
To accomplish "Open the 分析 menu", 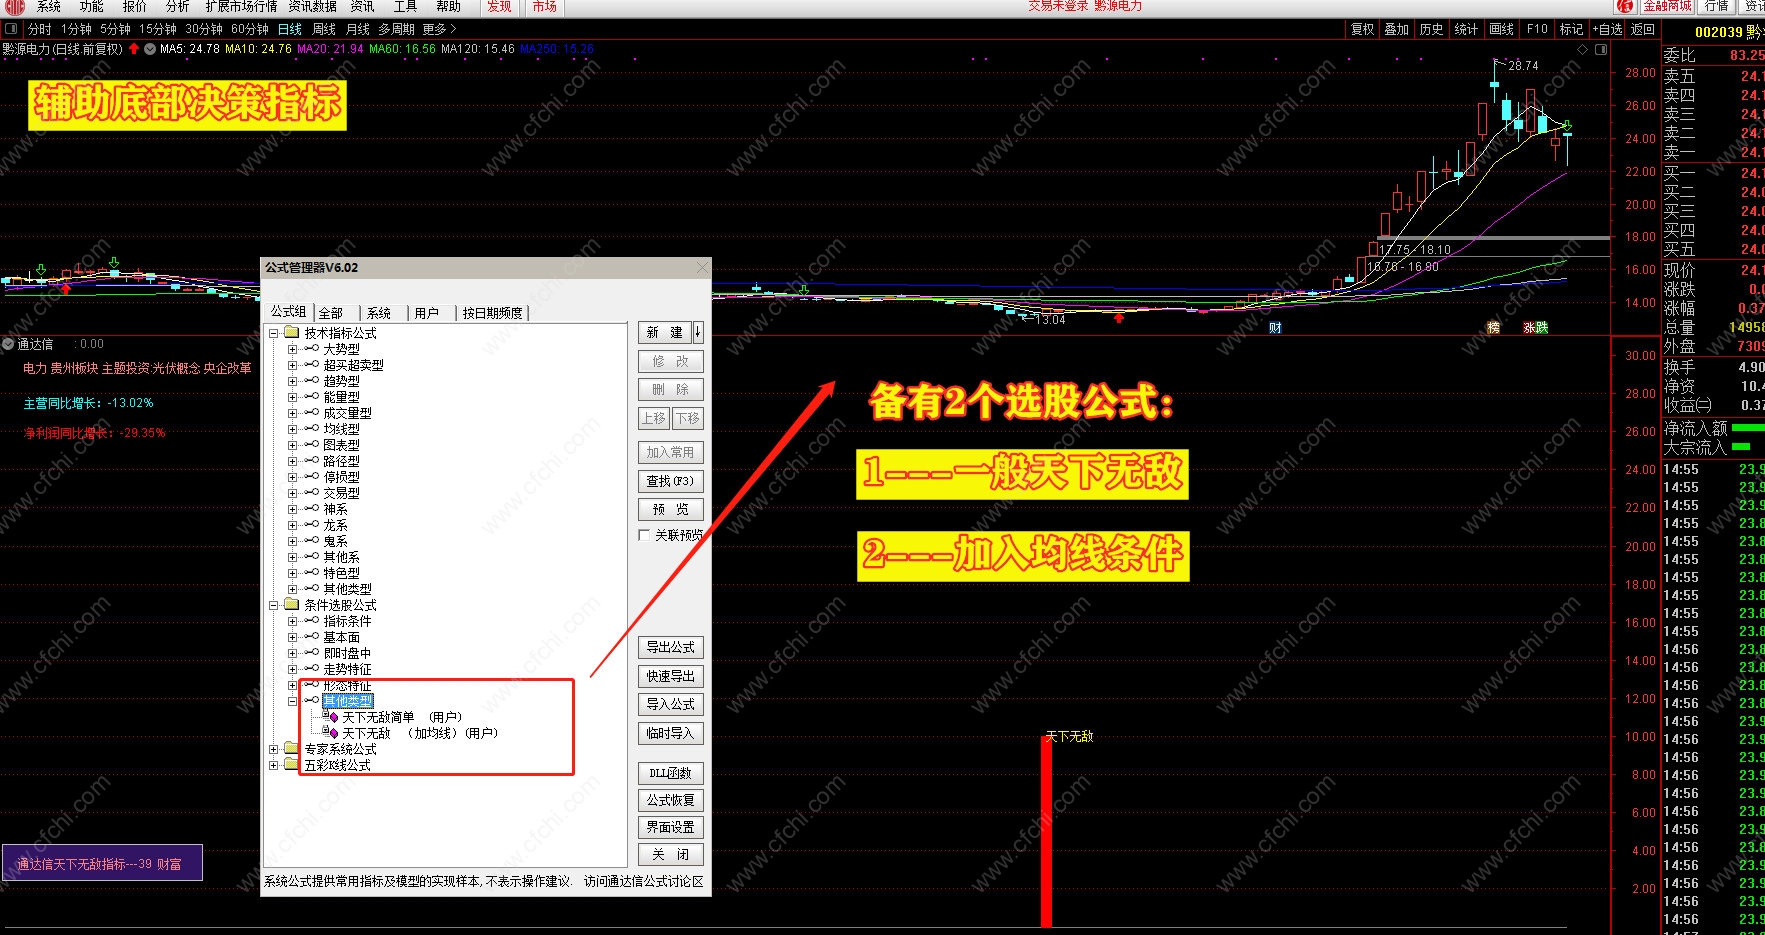I will tap(178, 7).
